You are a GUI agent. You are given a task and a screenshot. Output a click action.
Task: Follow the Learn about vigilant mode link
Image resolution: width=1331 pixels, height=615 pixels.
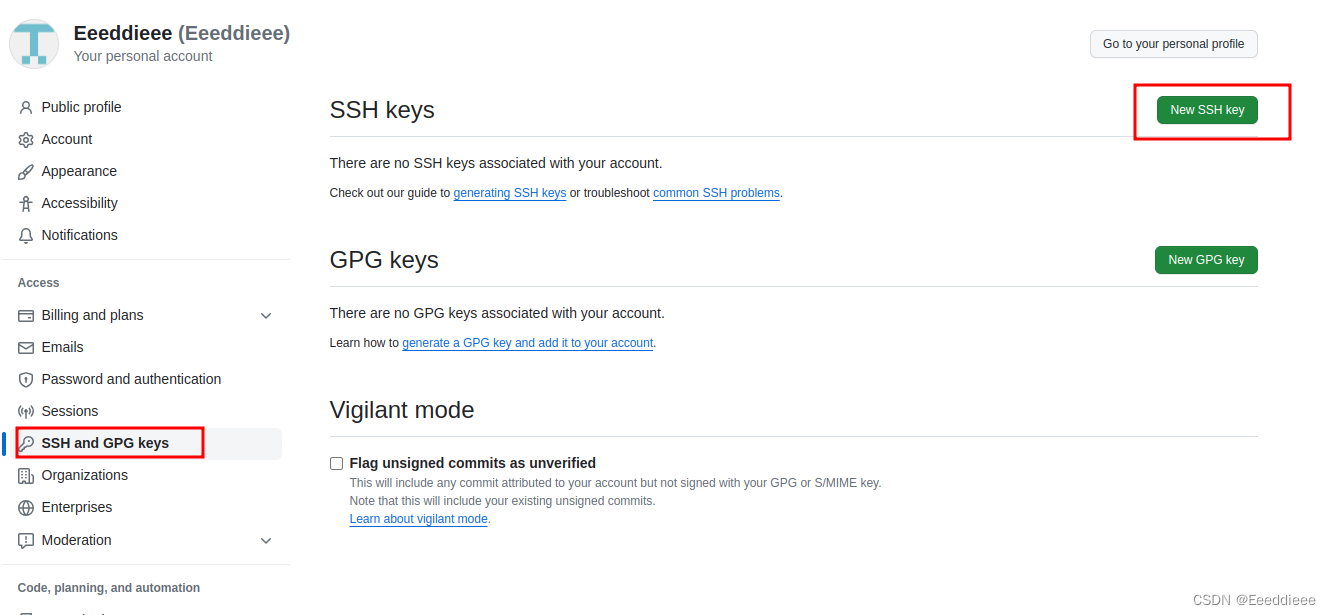[x=418, y=518]
